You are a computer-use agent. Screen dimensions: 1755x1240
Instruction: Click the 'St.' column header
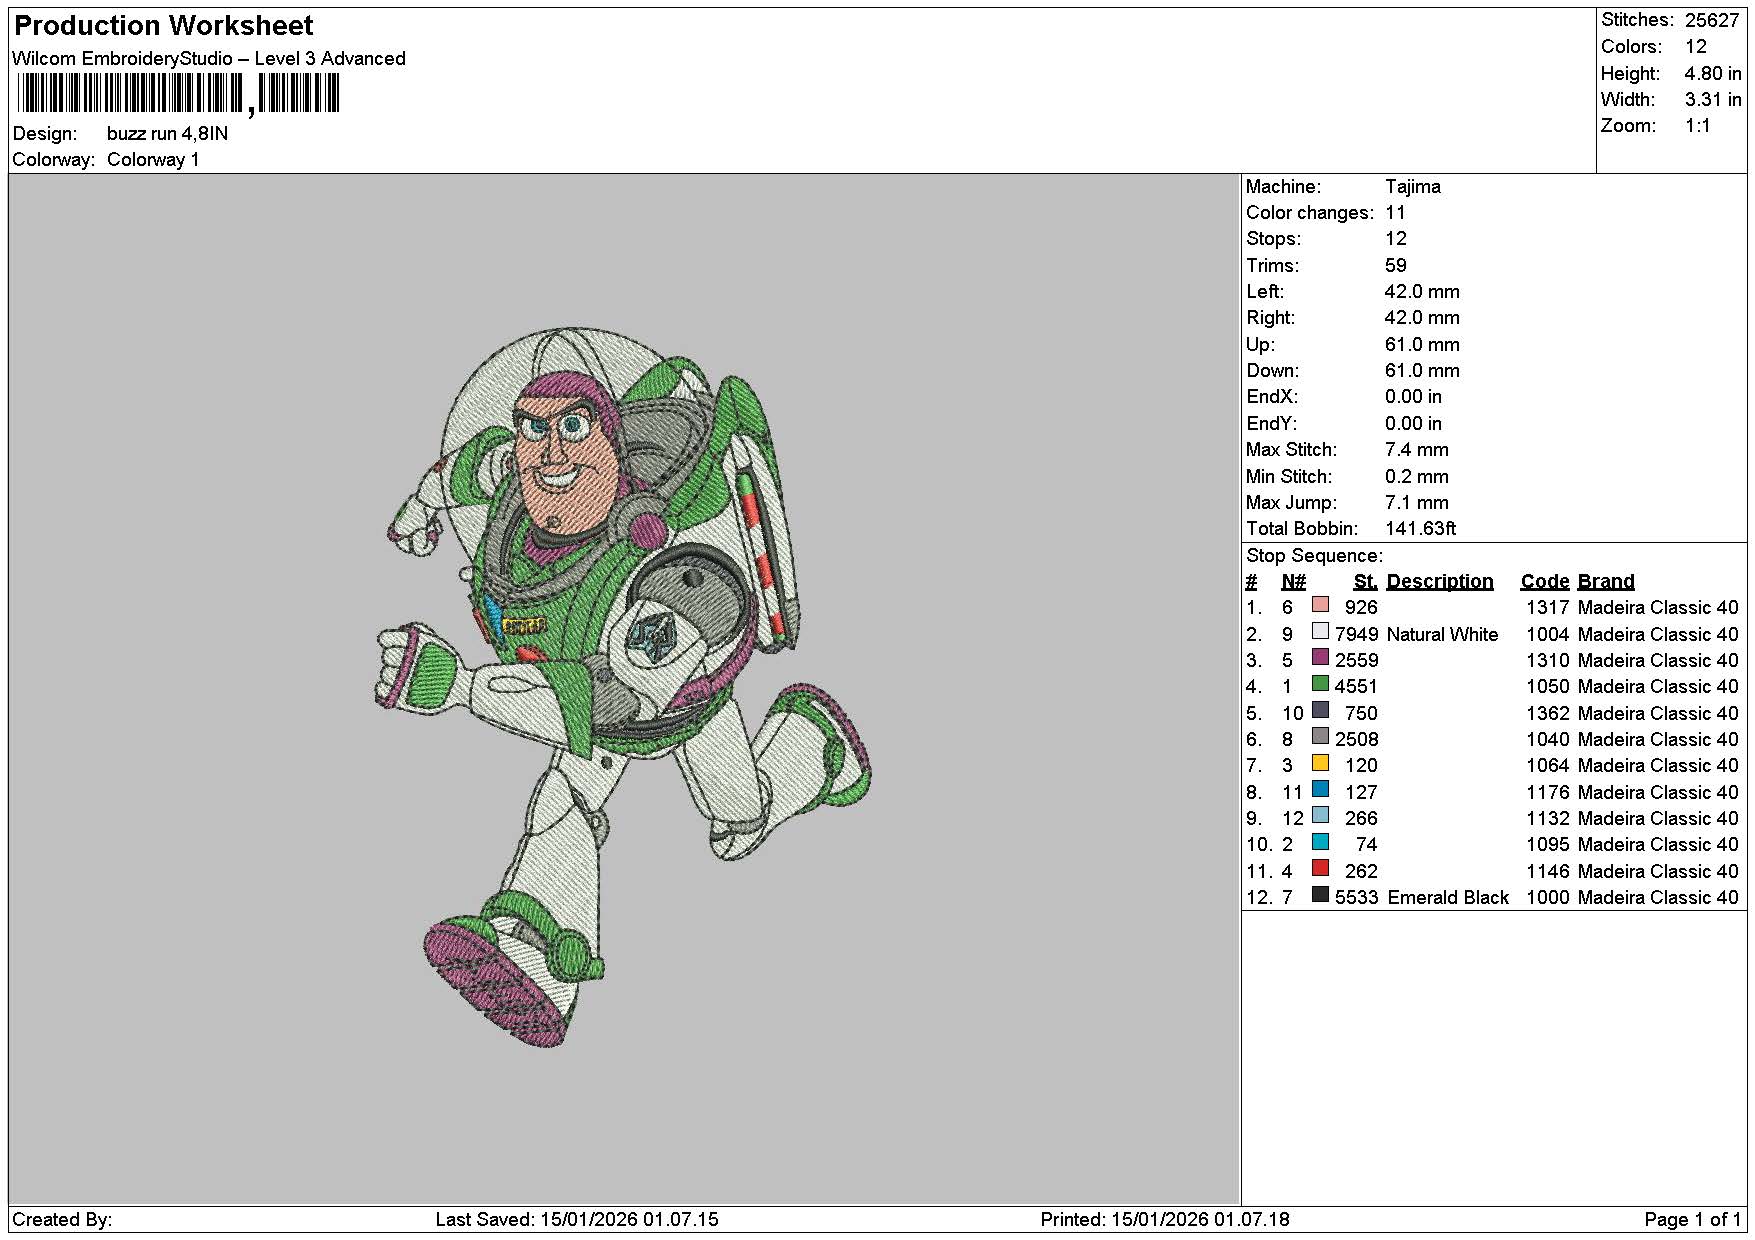pyautogui.click(x=1365, y=582)
